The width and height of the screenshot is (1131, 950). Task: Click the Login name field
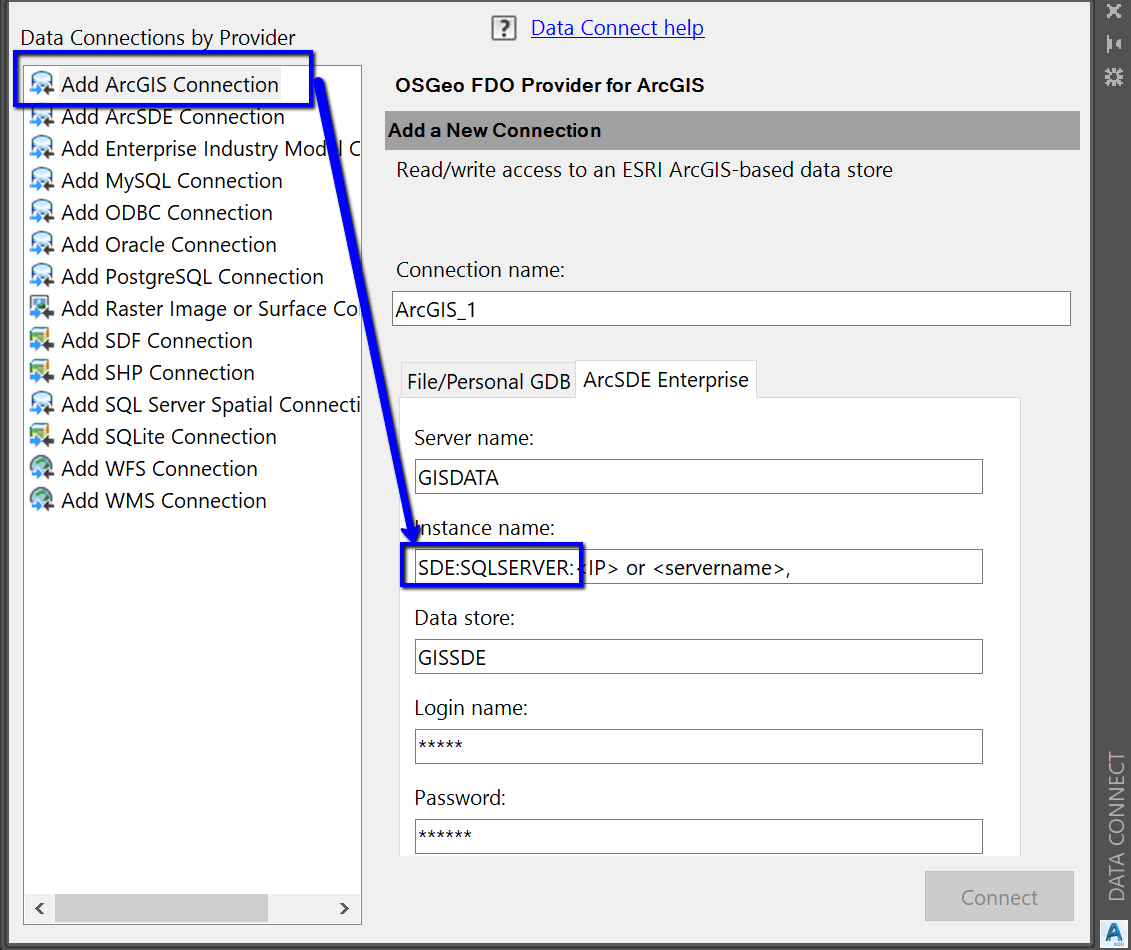click(698, 746)
